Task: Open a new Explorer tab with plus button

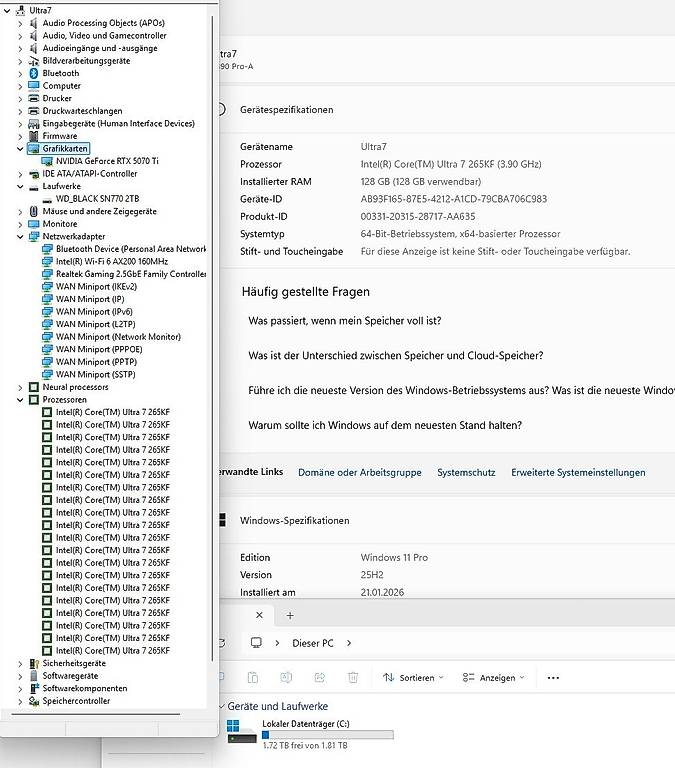Action: (290, 615)
